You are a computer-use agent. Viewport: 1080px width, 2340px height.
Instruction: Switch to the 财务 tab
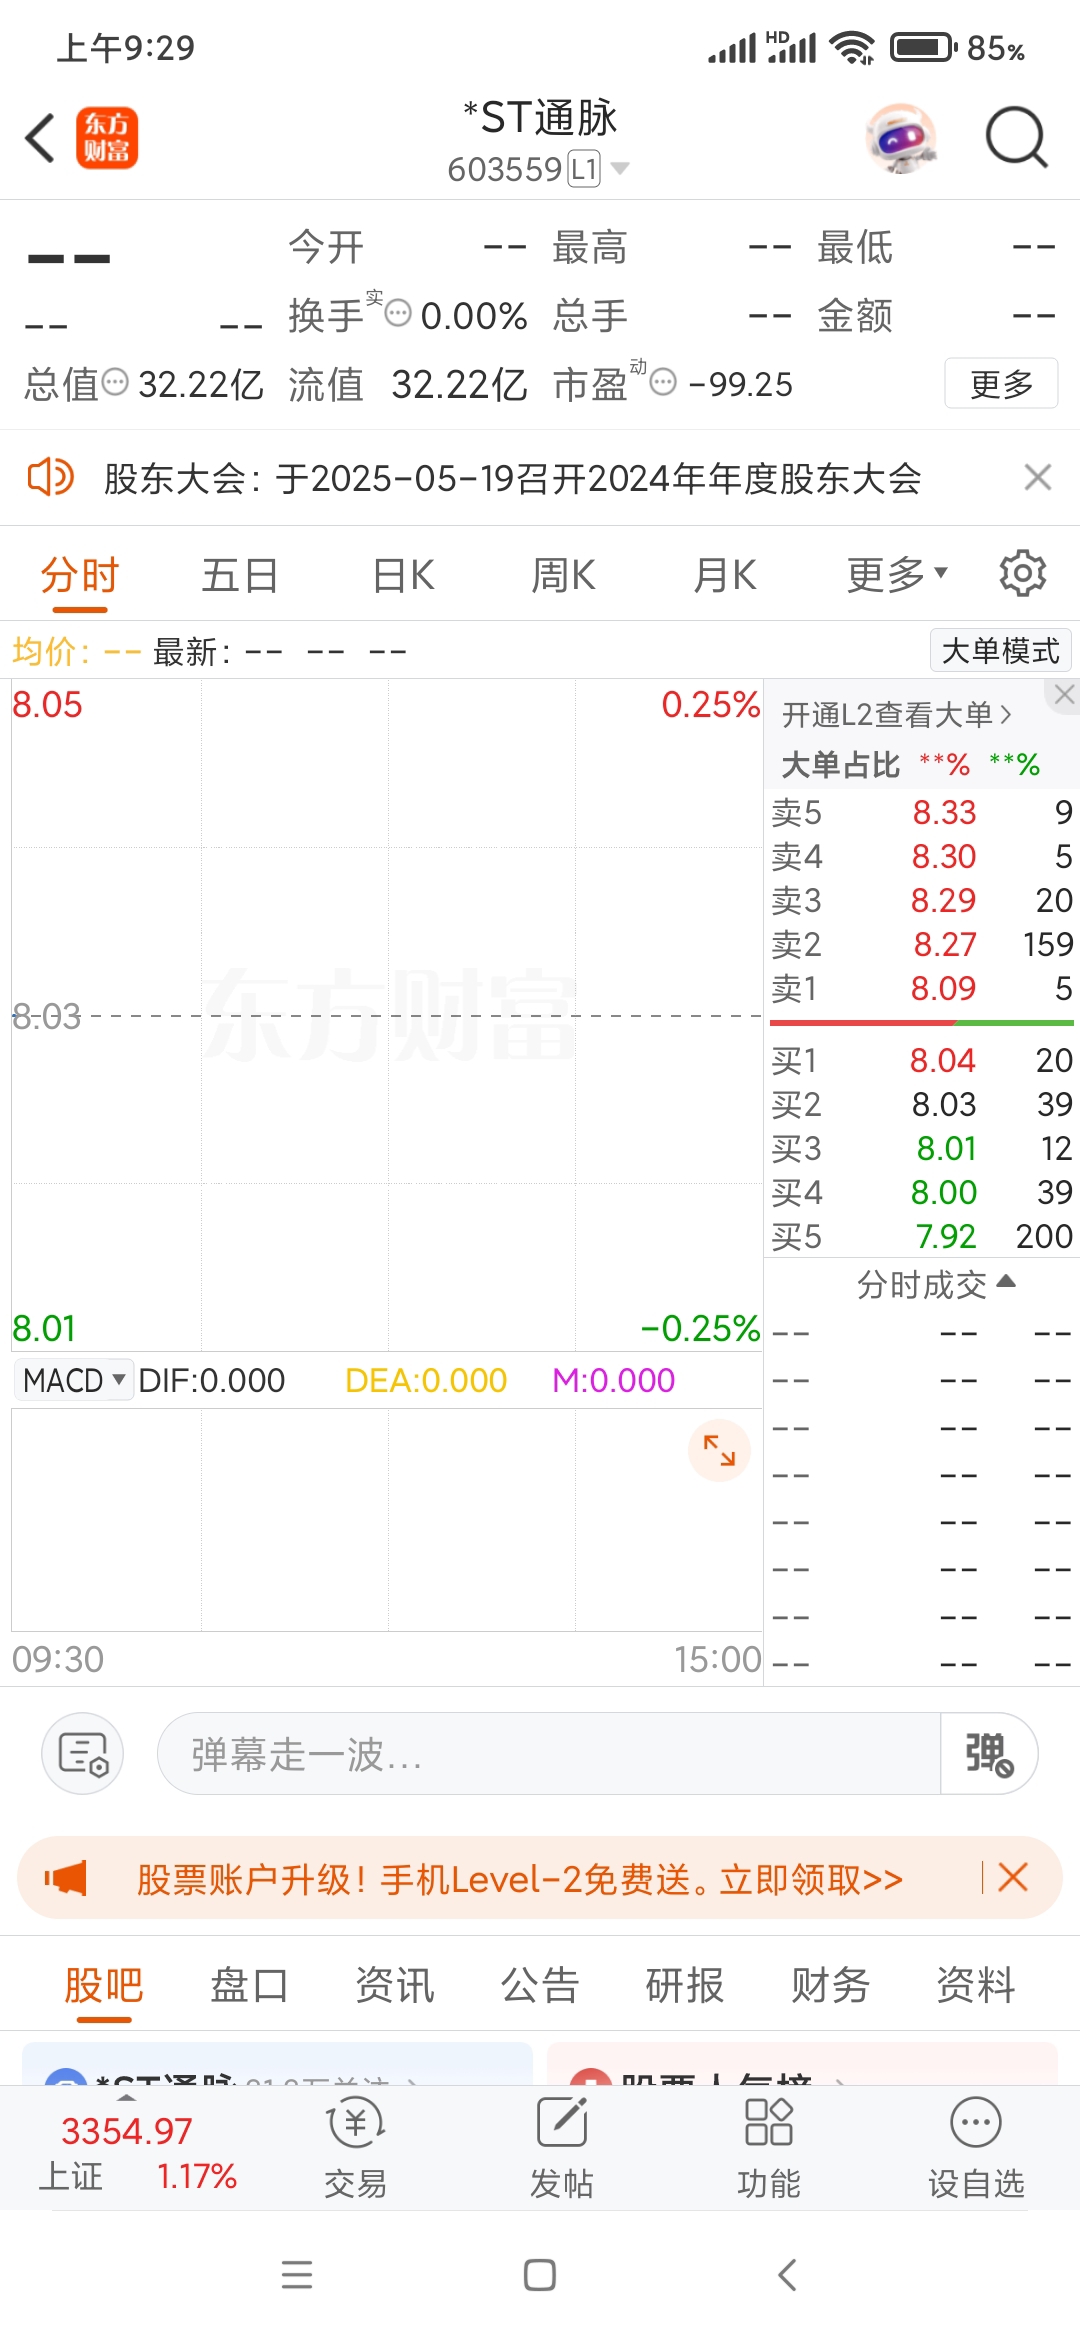pos(830,1985)
